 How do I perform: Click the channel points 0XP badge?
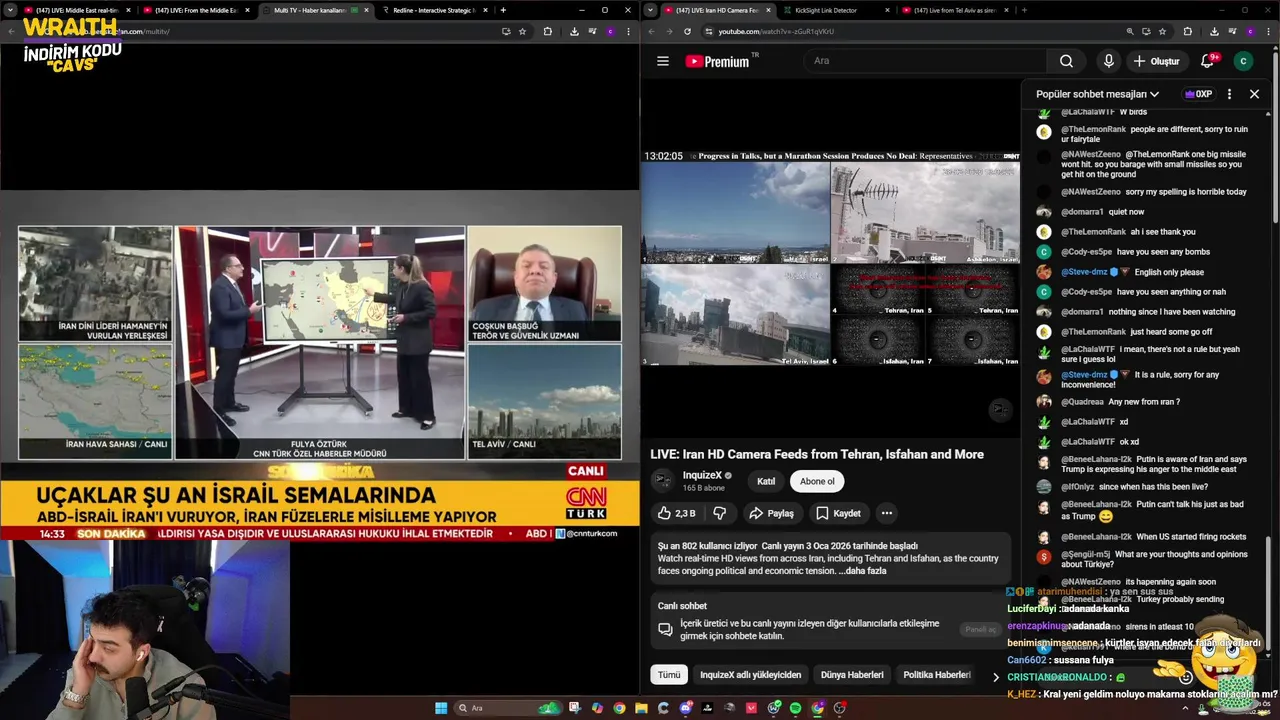coord(1198,94)
